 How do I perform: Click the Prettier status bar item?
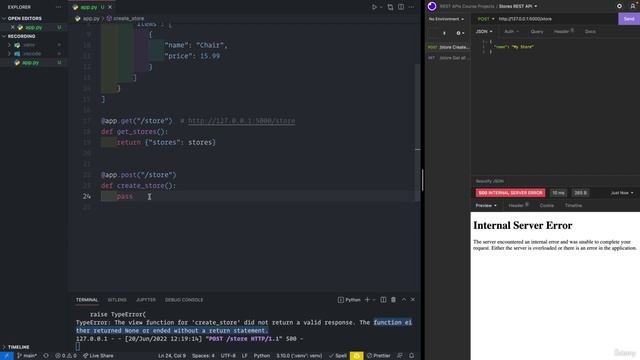[379, 356]
